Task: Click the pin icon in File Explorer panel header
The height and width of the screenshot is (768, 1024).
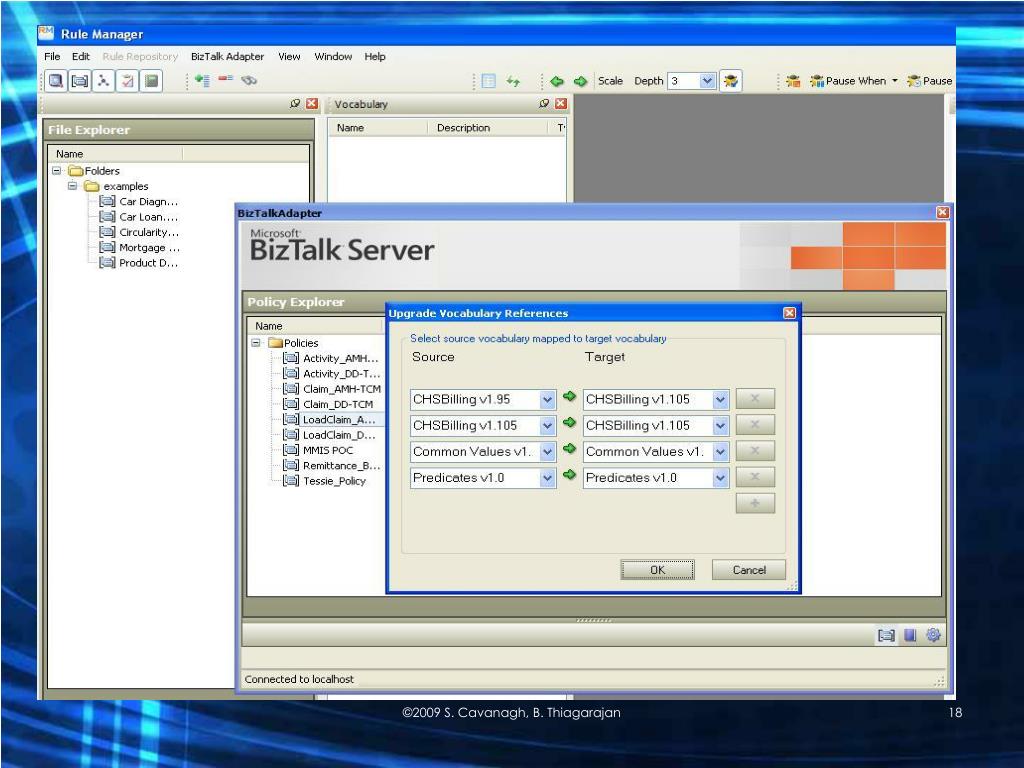Action: point(295,104)
